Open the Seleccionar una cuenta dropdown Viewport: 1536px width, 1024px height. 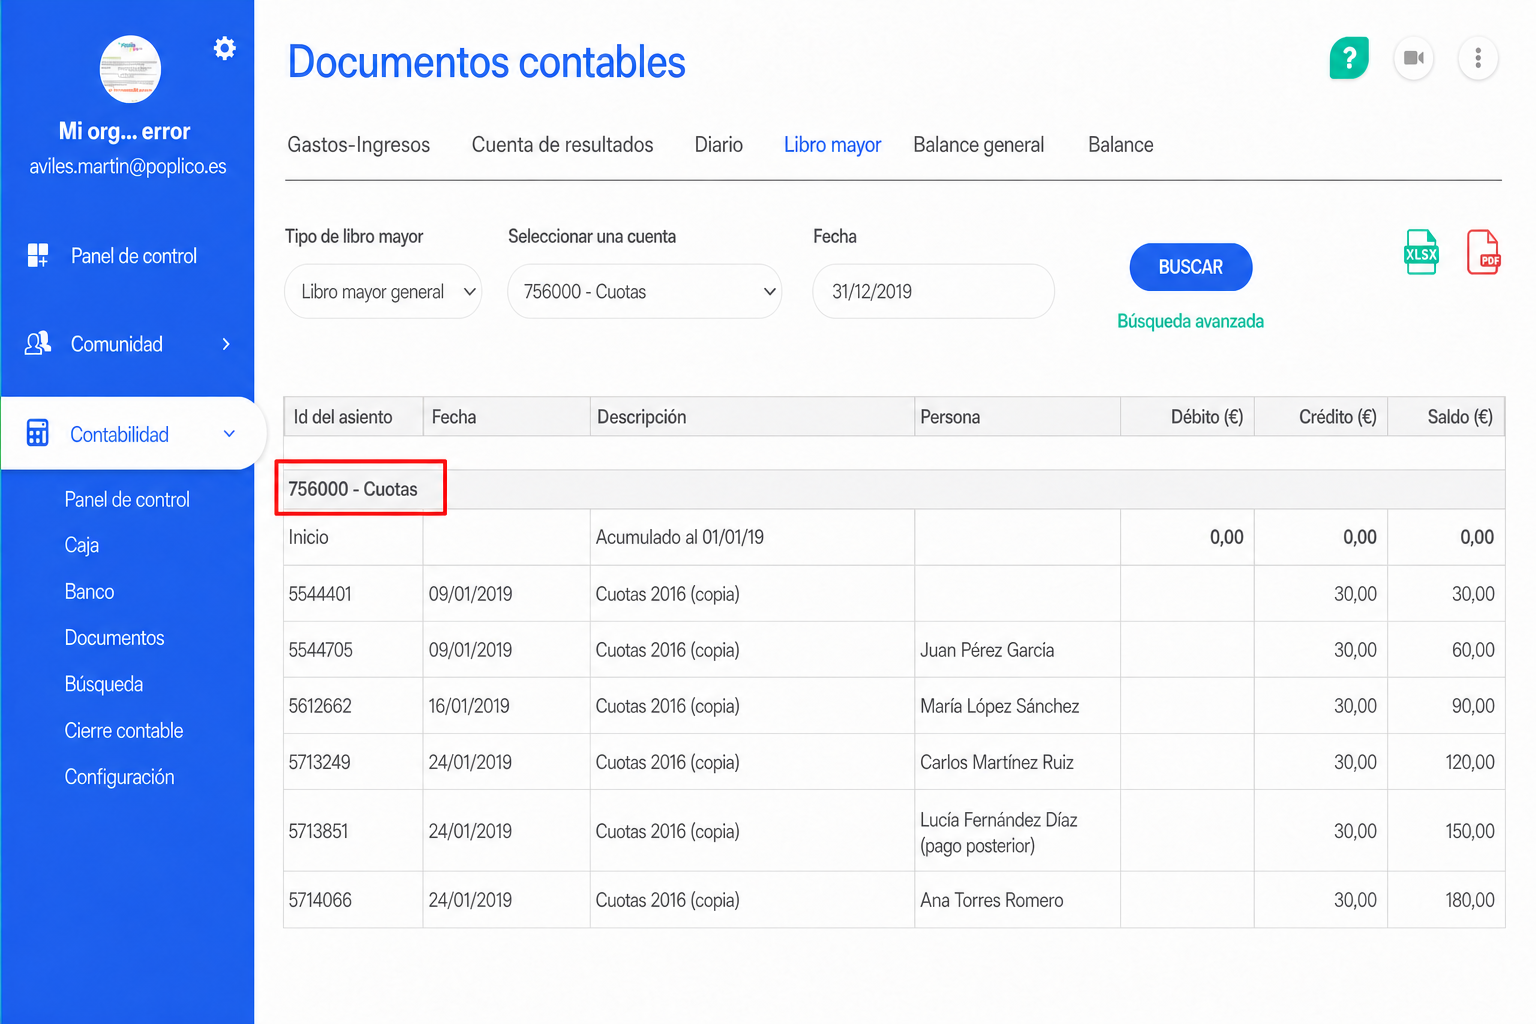645,291
